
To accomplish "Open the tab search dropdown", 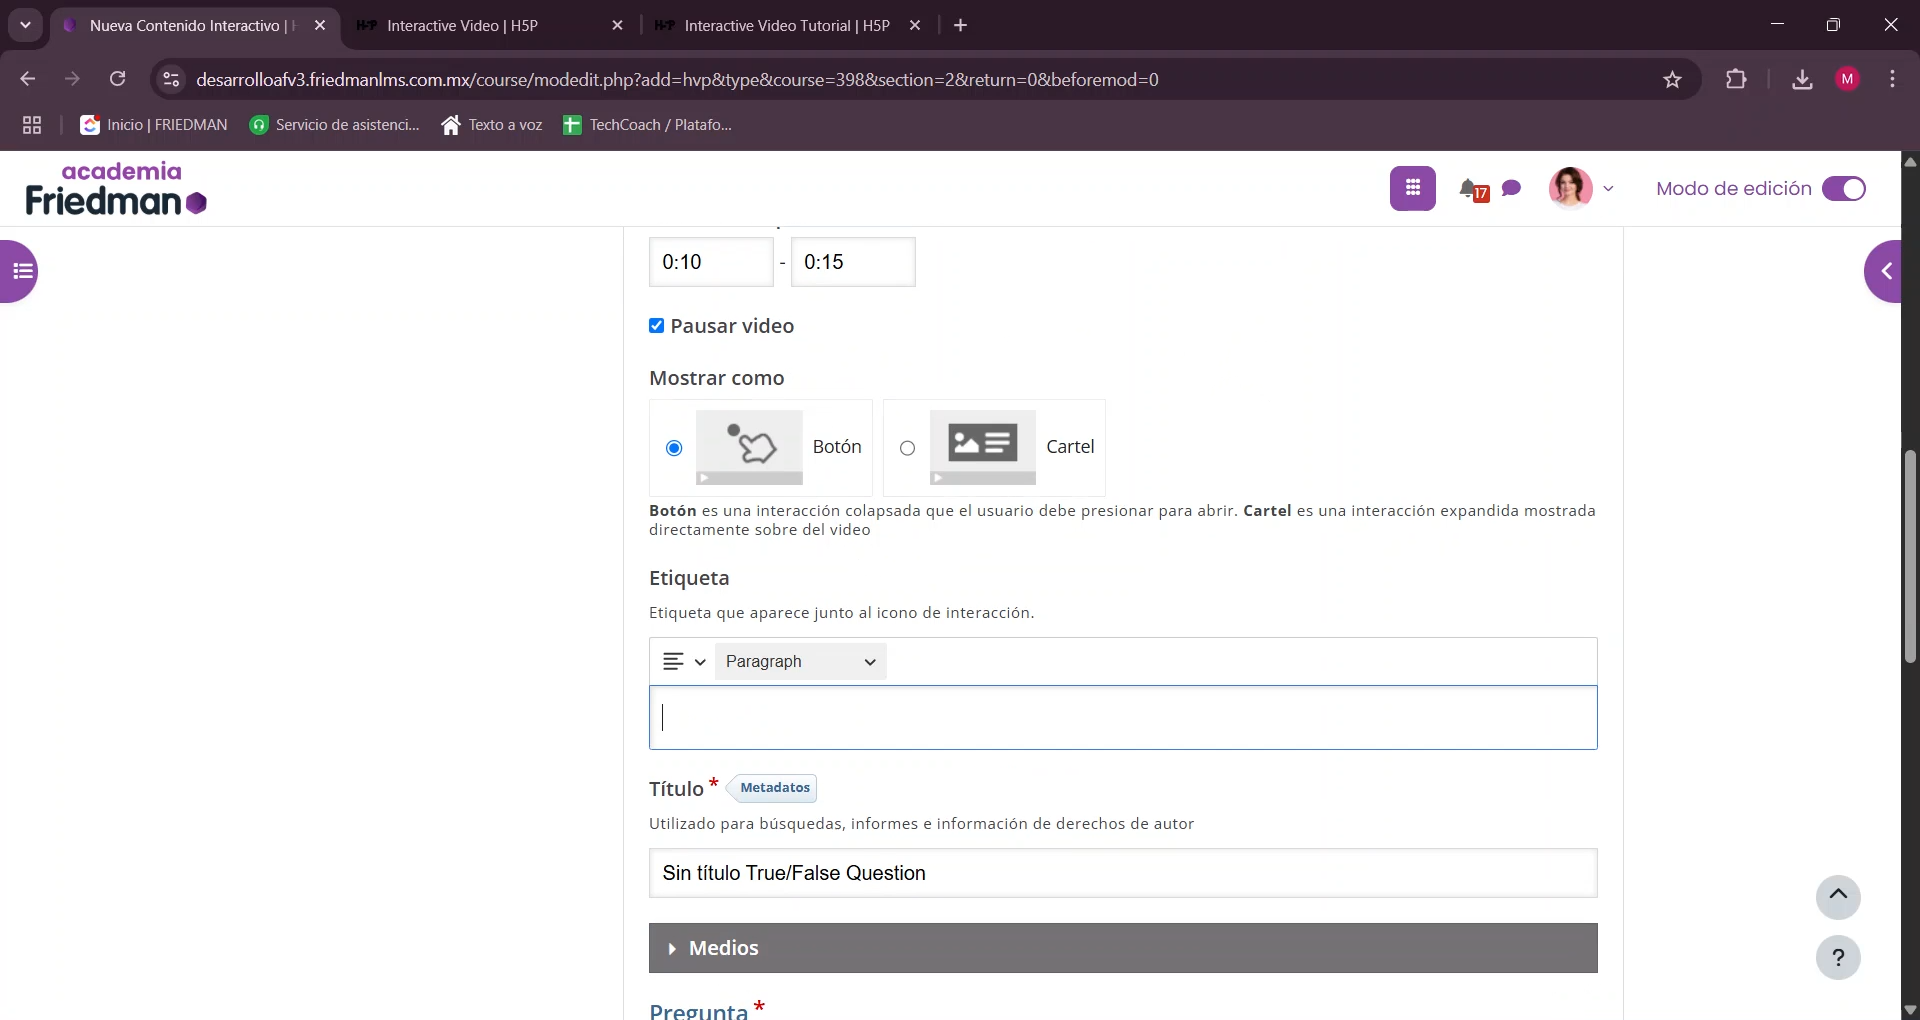I will click(x=25, y=25).
